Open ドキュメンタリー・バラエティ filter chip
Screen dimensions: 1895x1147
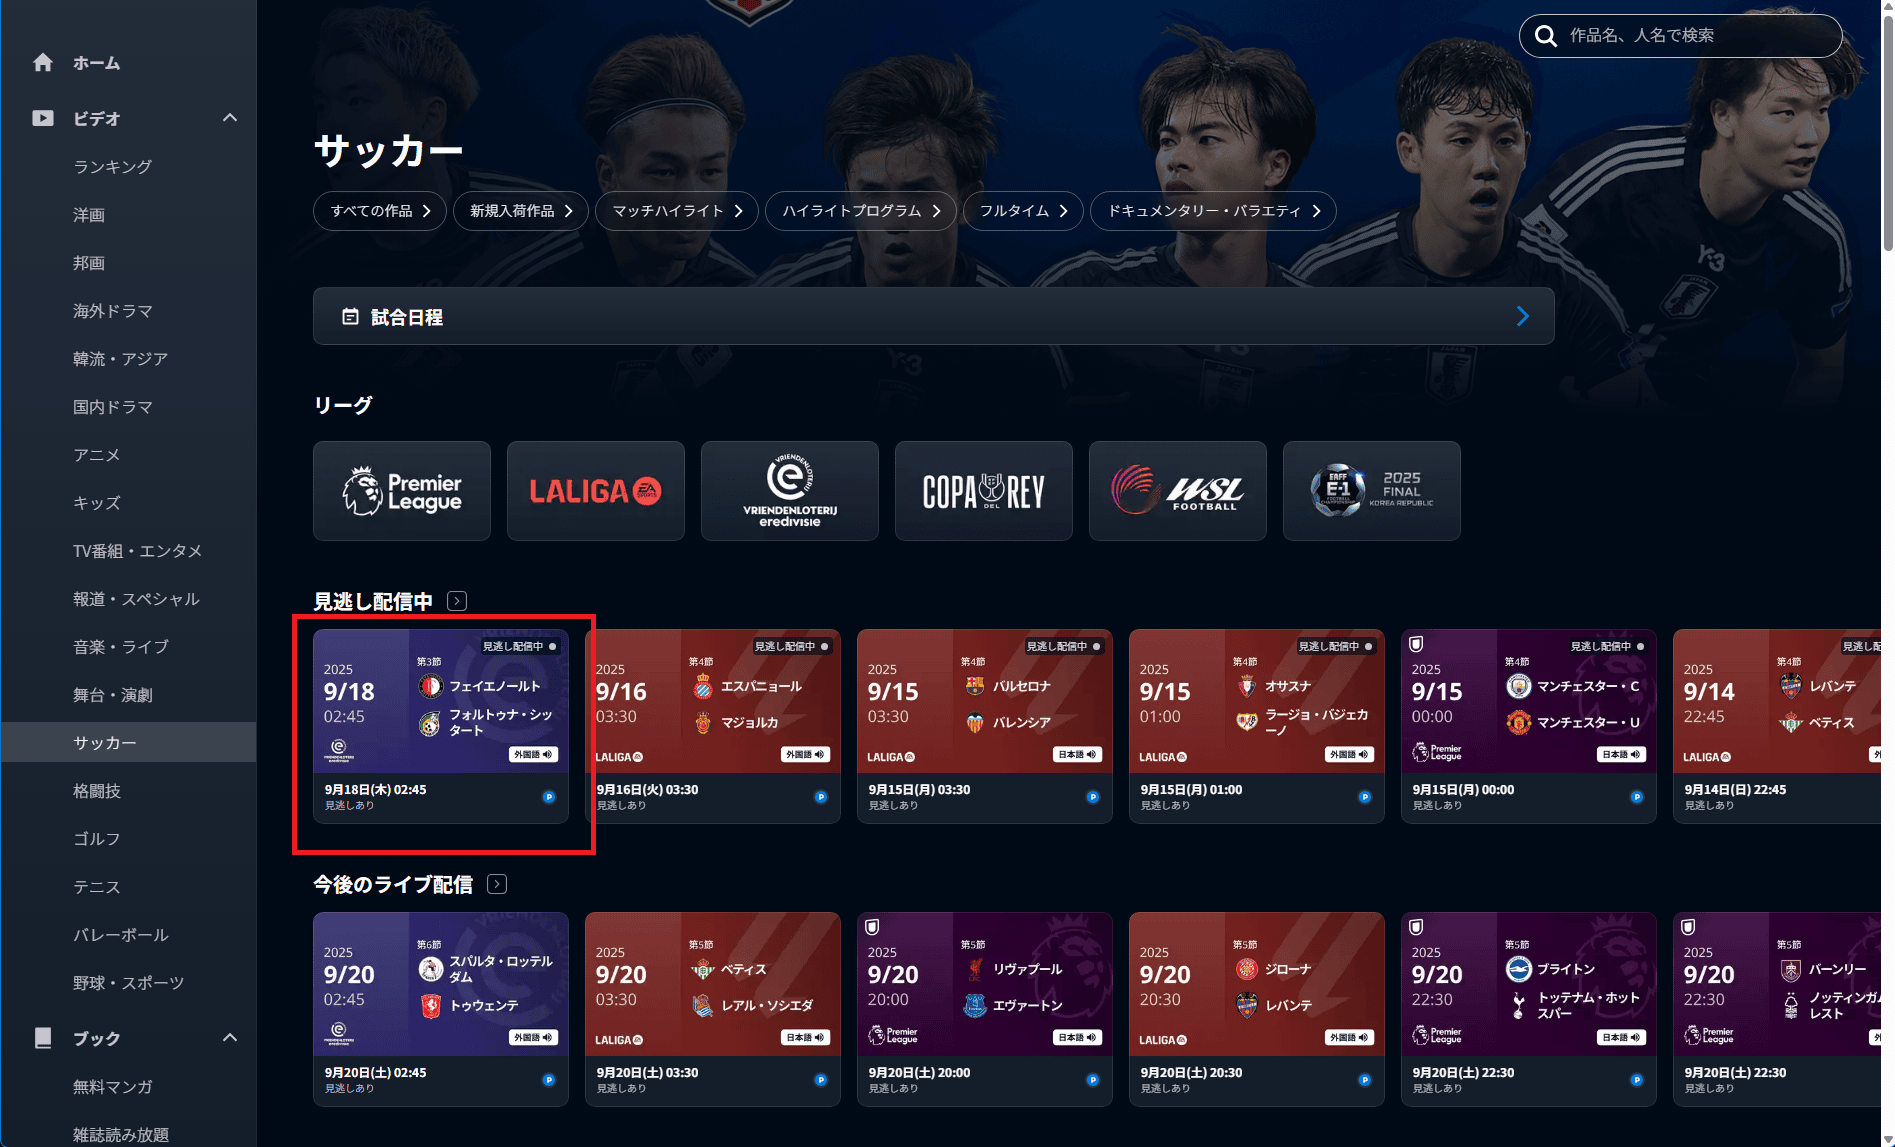1213,211
